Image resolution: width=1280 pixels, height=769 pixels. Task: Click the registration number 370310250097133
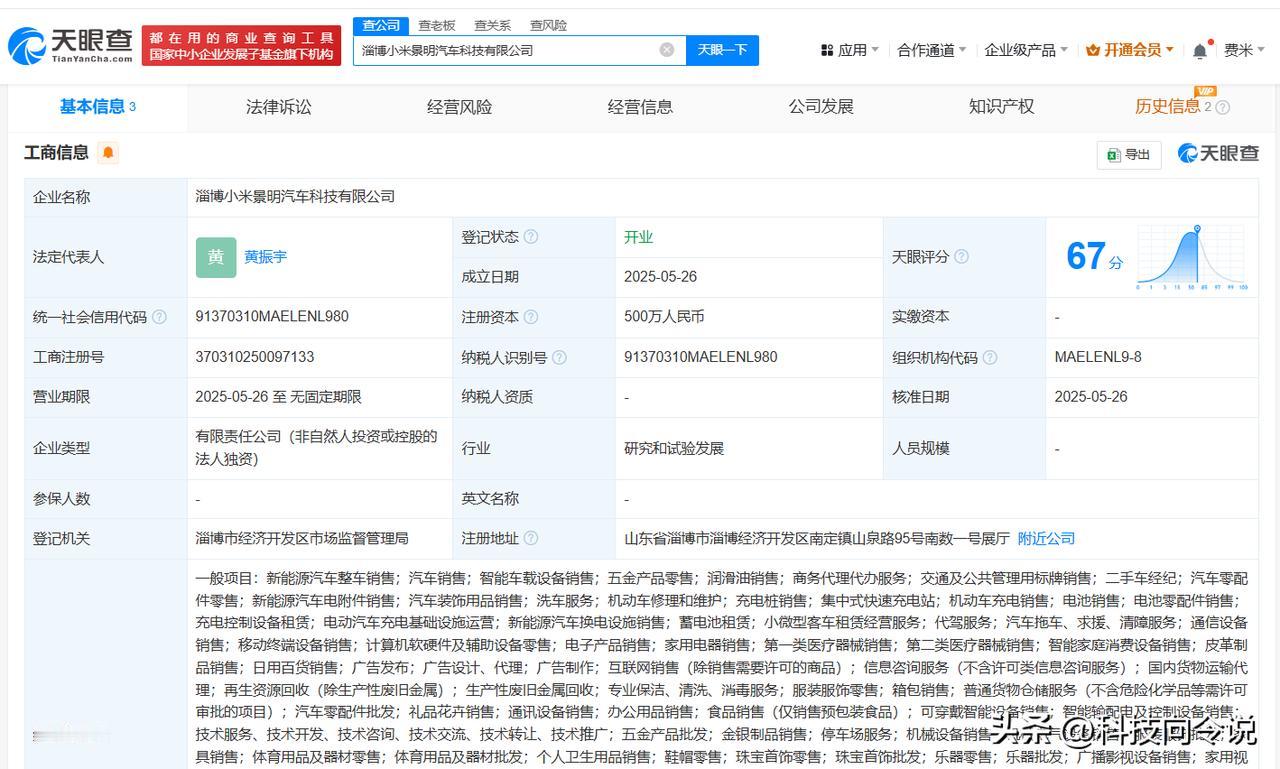pos(255,357)
